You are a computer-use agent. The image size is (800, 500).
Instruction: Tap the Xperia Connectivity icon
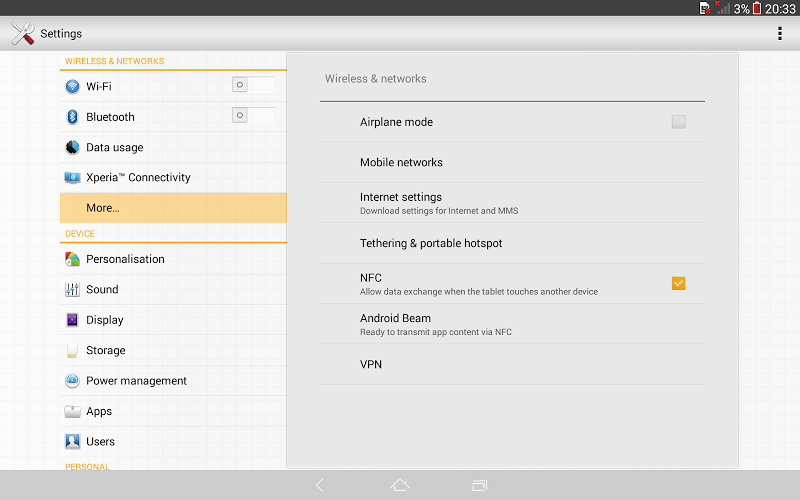tap(72, 178)
